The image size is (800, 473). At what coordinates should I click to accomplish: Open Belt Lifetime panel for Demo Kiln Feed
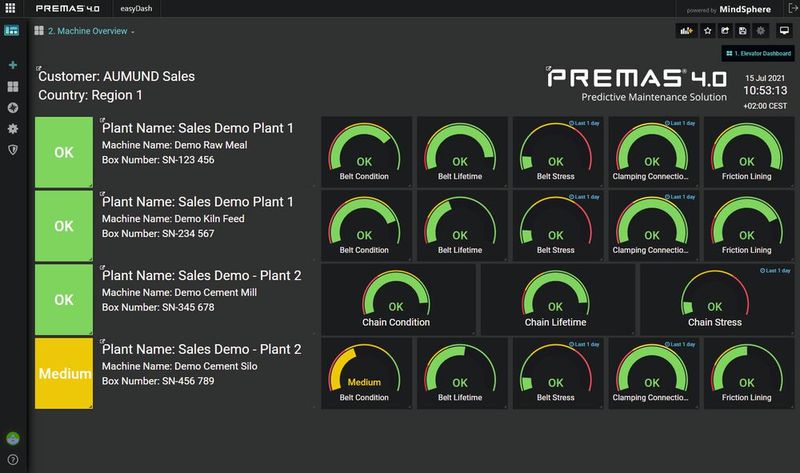(x=462, y=226)
